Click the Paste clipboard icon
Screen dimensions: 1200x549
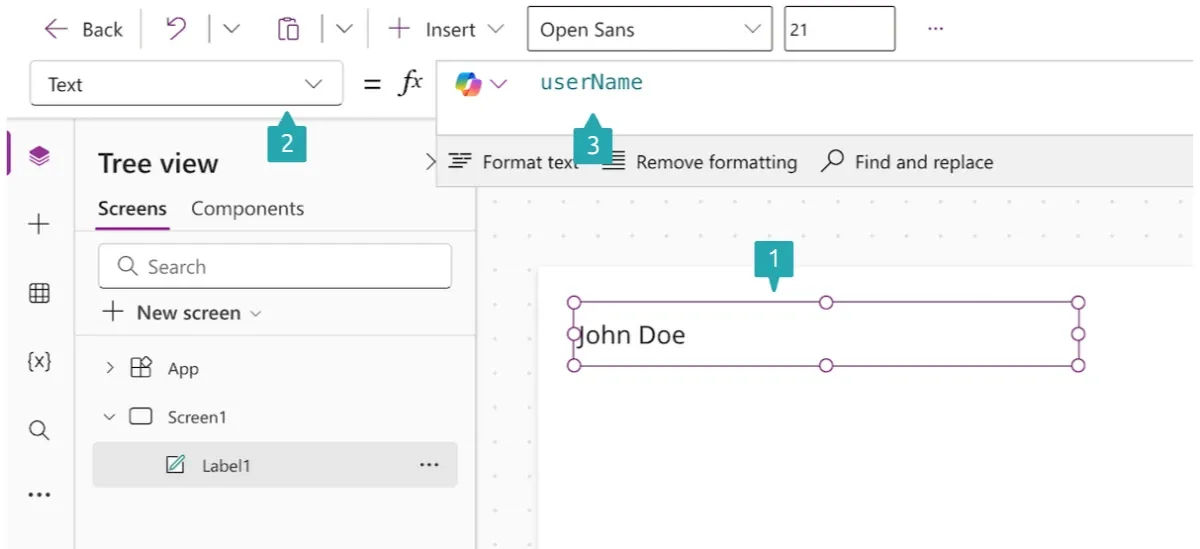click(288, 29)
